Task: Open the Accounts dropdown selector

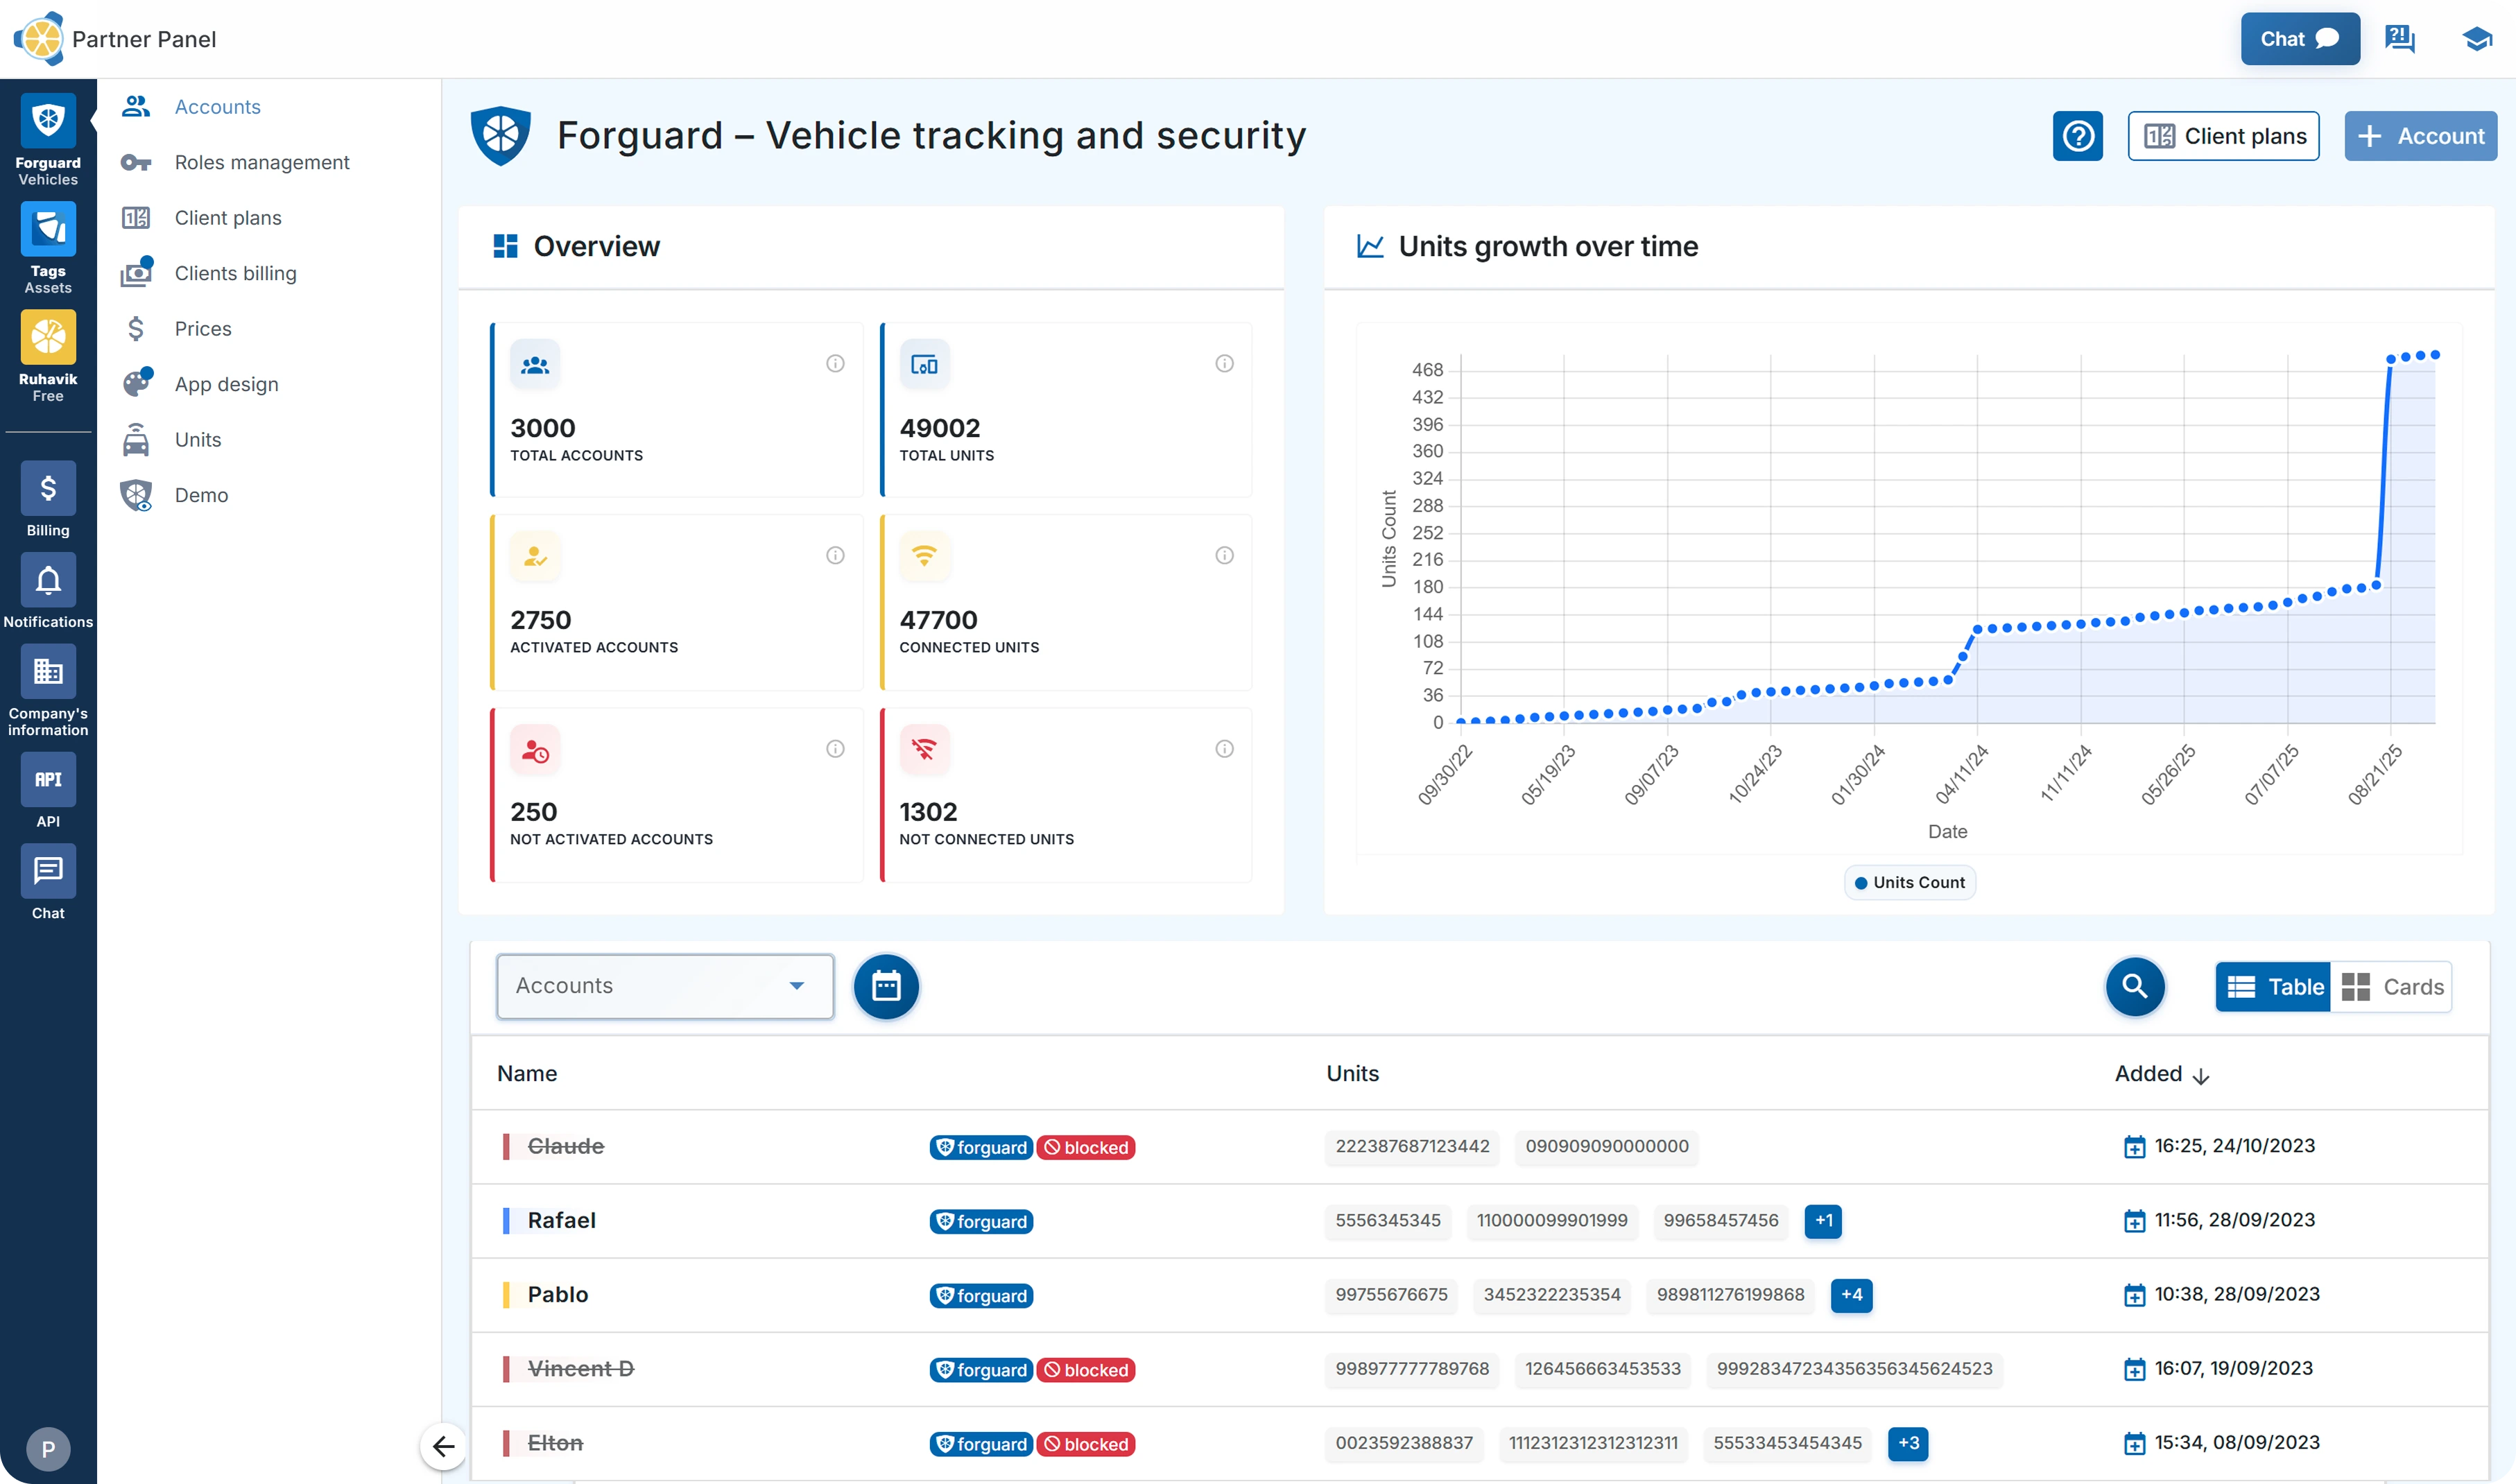Action: pyautogui.click(x=665, y=986)
